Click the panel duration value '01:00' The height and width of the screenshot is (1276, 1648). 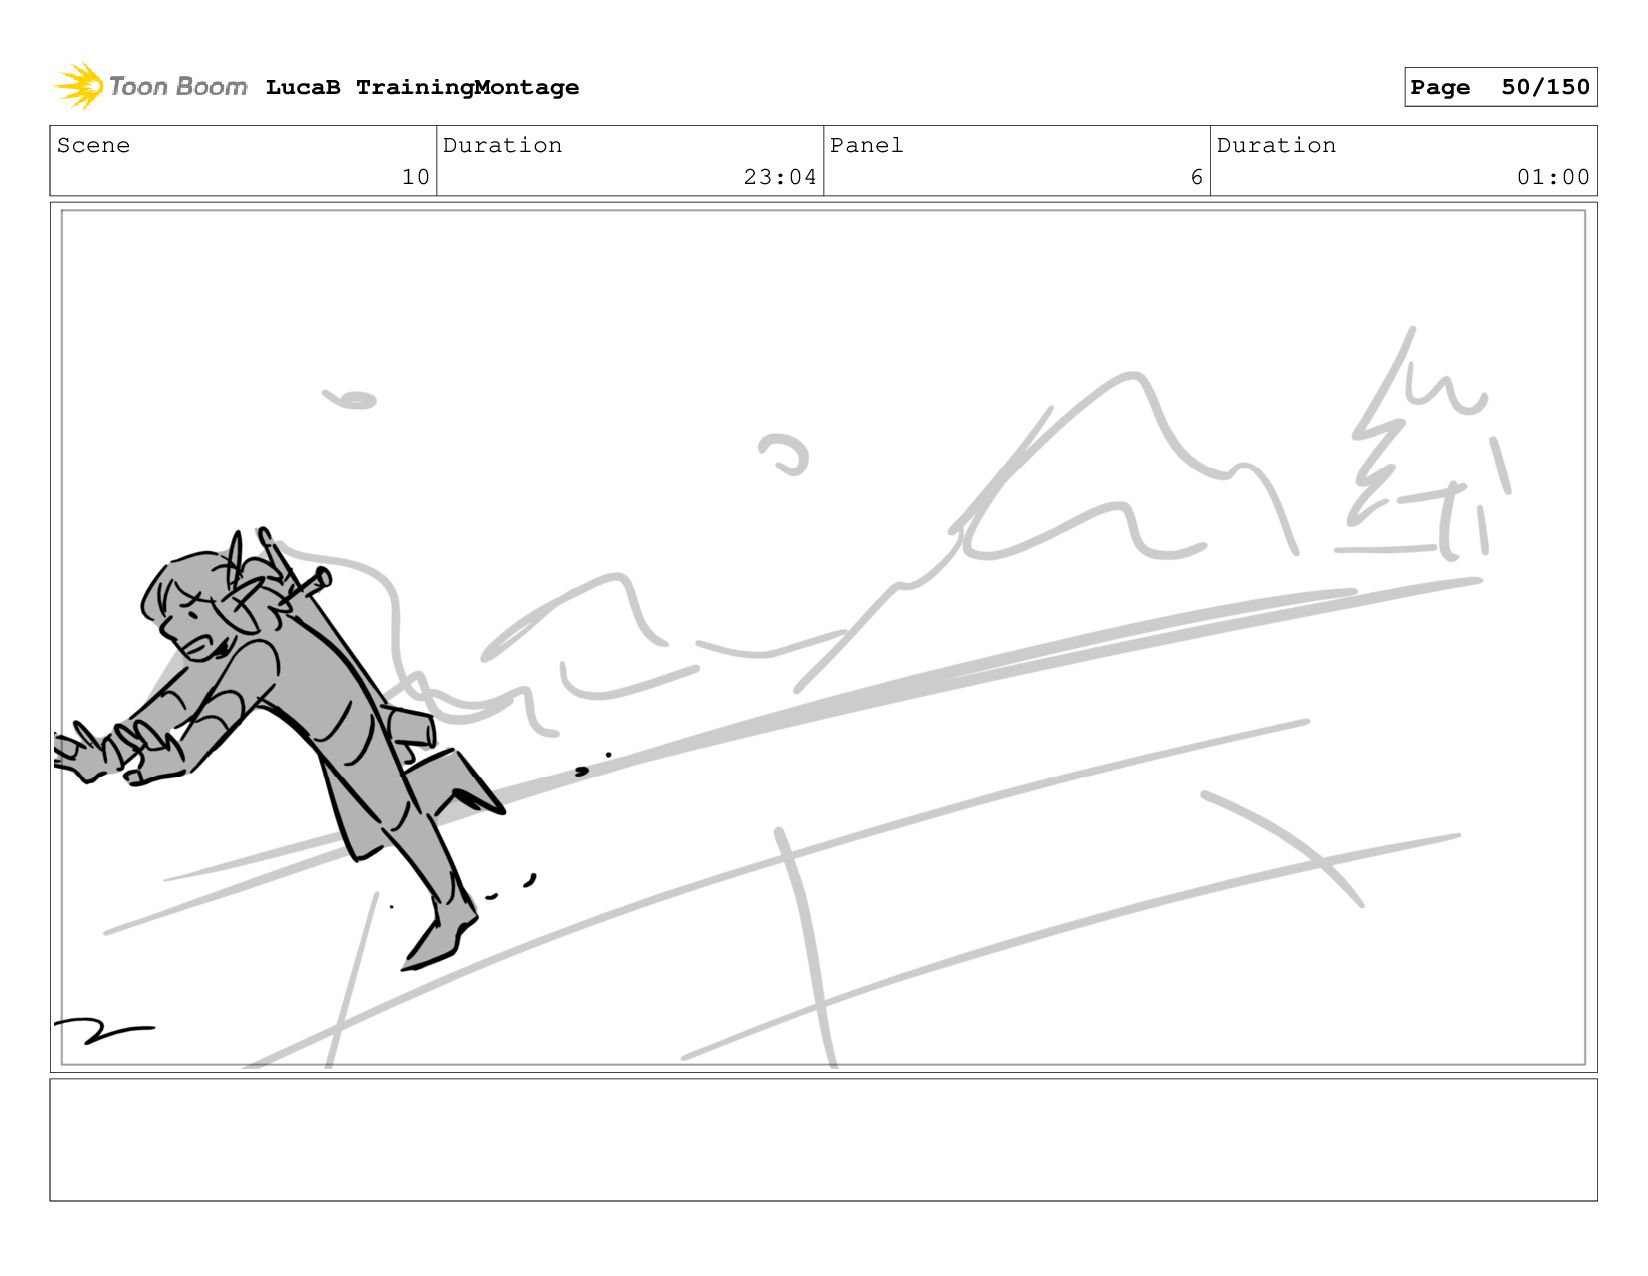click(1553, 177)
